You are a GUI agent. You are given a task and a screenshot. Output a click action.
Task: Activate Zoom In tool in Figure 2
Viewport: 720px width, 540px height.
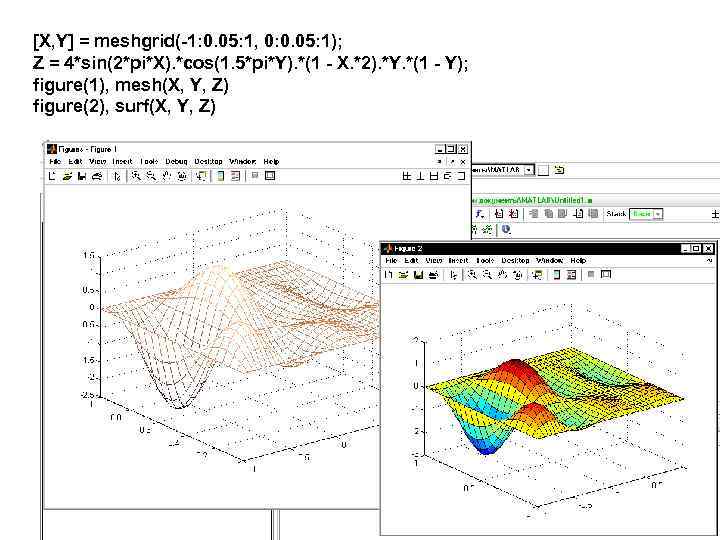click(472, 275)
